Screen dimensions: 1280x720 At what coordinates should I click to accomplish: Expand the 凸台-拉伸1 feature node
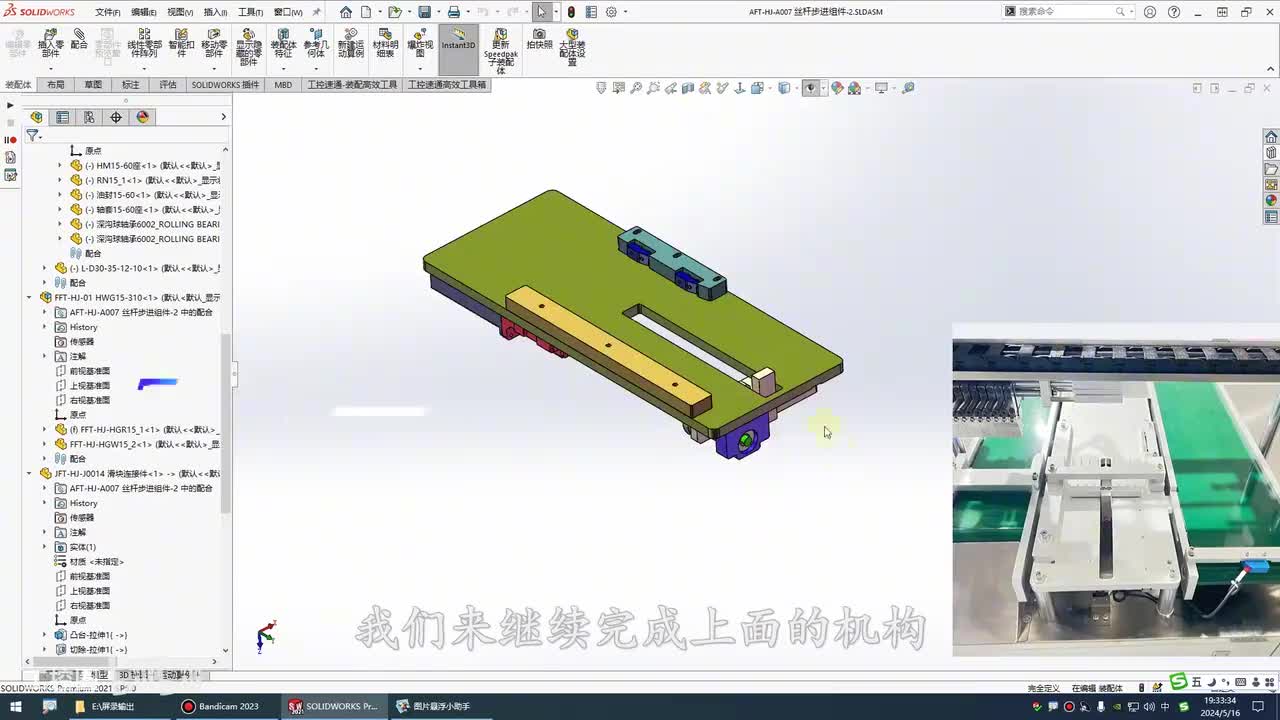(44, 635)
